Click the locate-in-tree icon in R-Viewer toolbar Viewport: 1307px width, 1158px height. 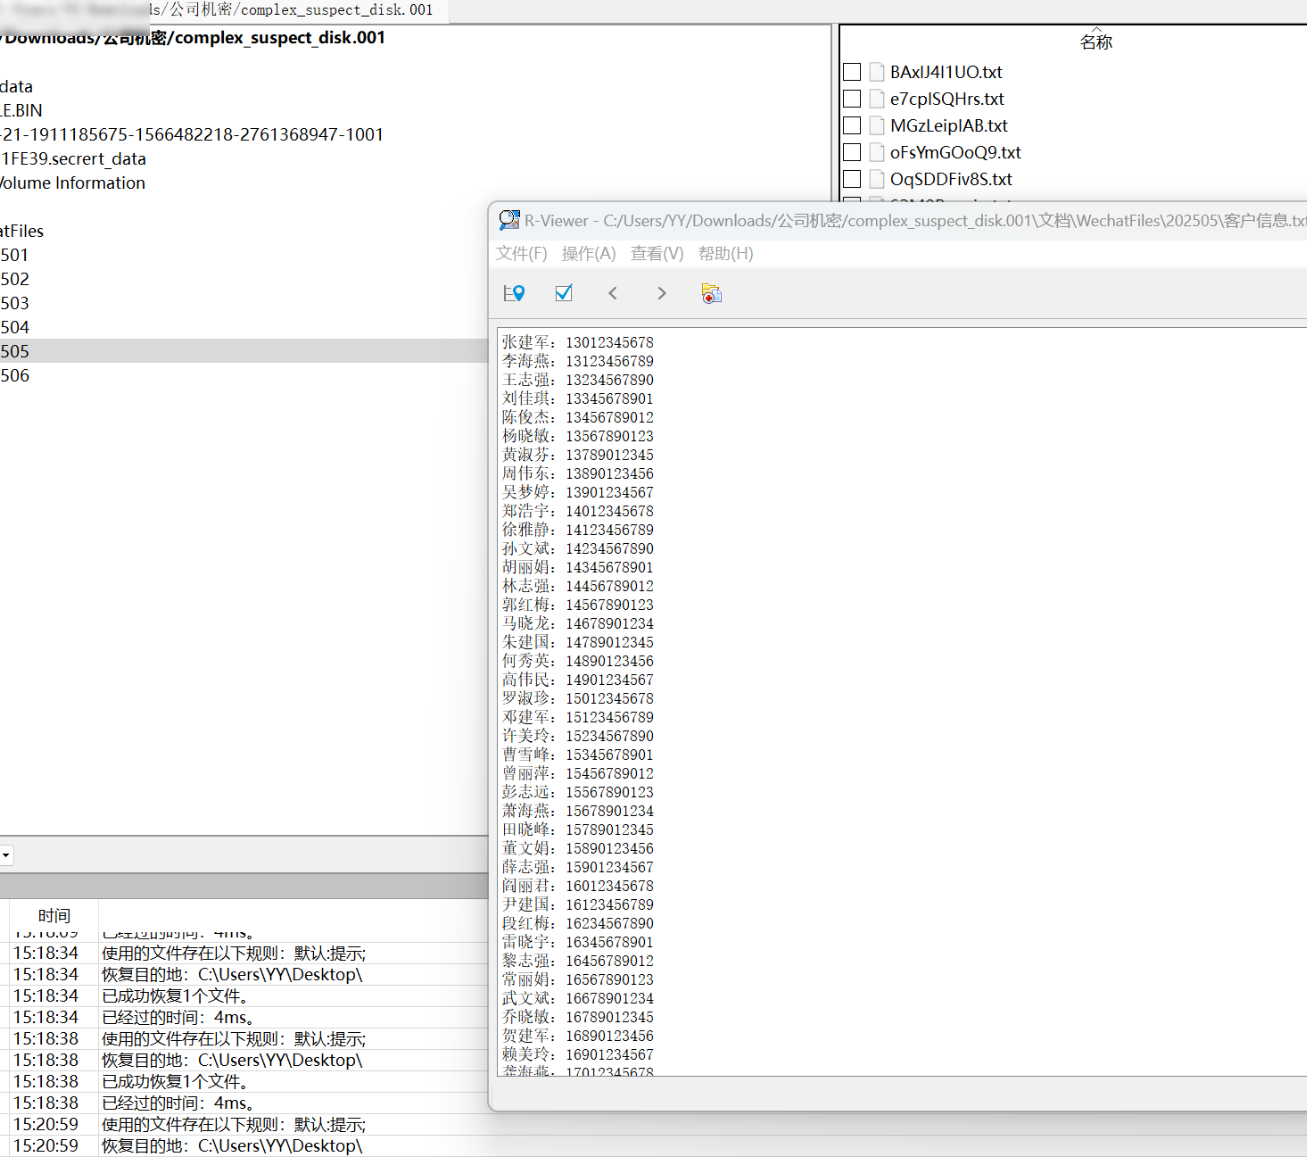(514, 293)
